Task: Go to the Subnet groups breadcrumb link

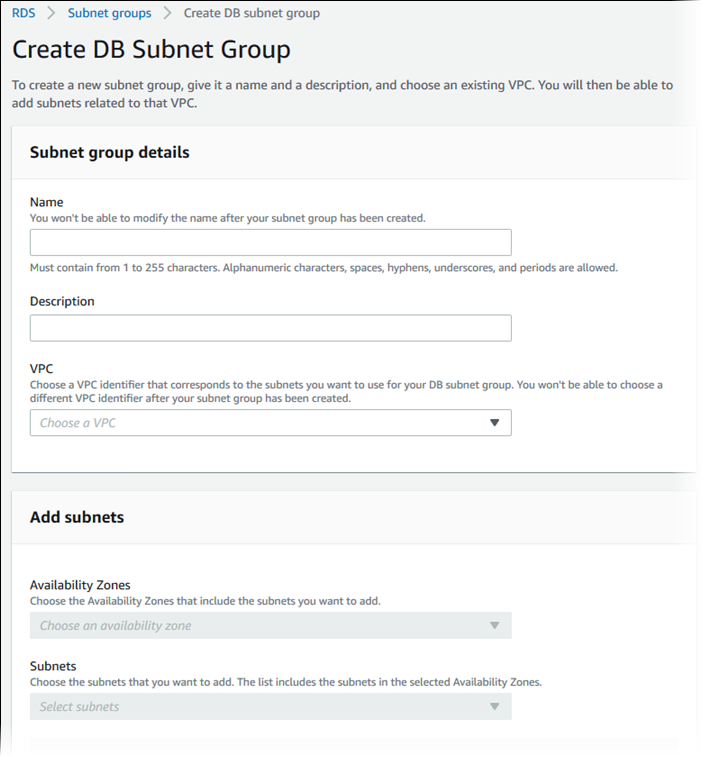Action: 109,13
